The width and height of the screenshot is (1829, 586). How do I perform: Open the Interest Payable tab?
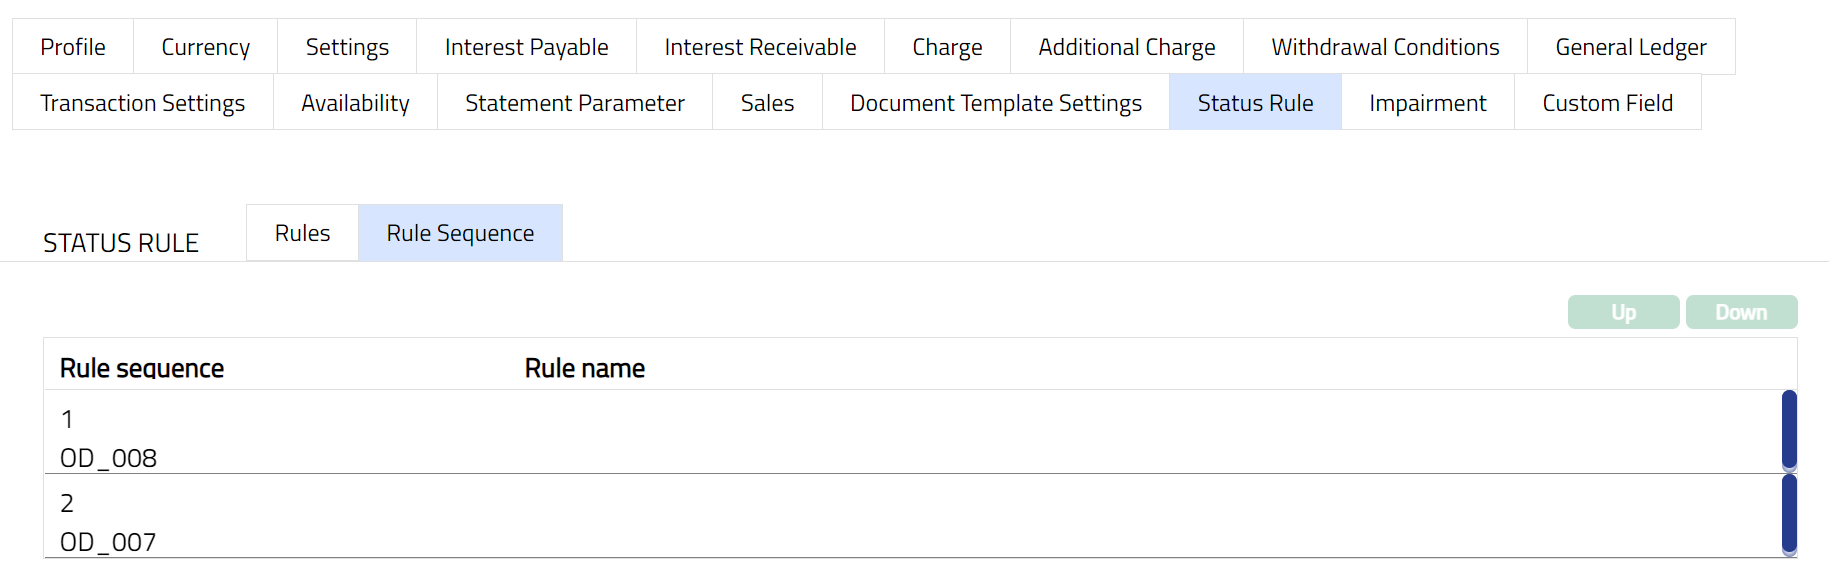click(x=526, y=47)
